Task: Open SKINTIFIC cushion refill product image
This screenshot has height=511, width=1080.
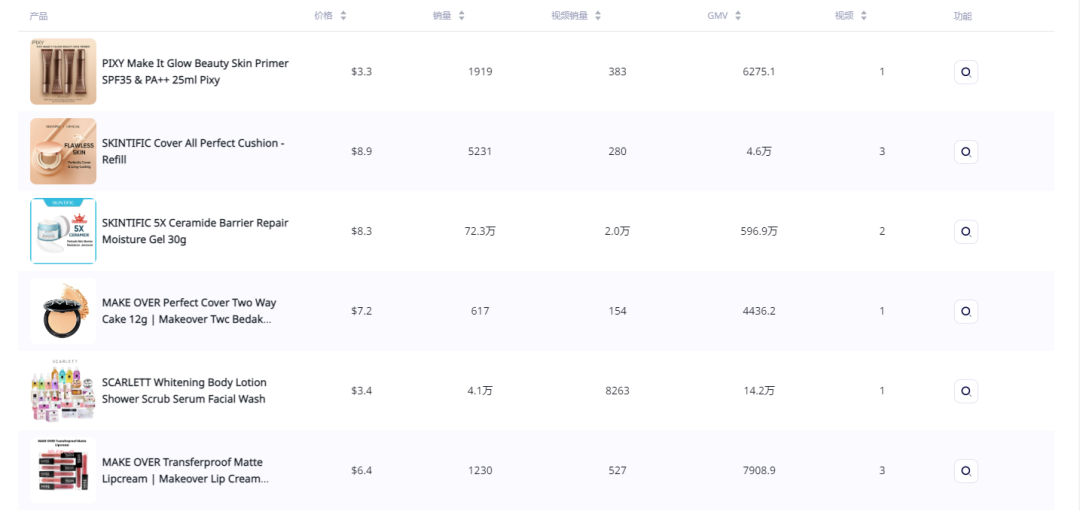Action: 63,152
